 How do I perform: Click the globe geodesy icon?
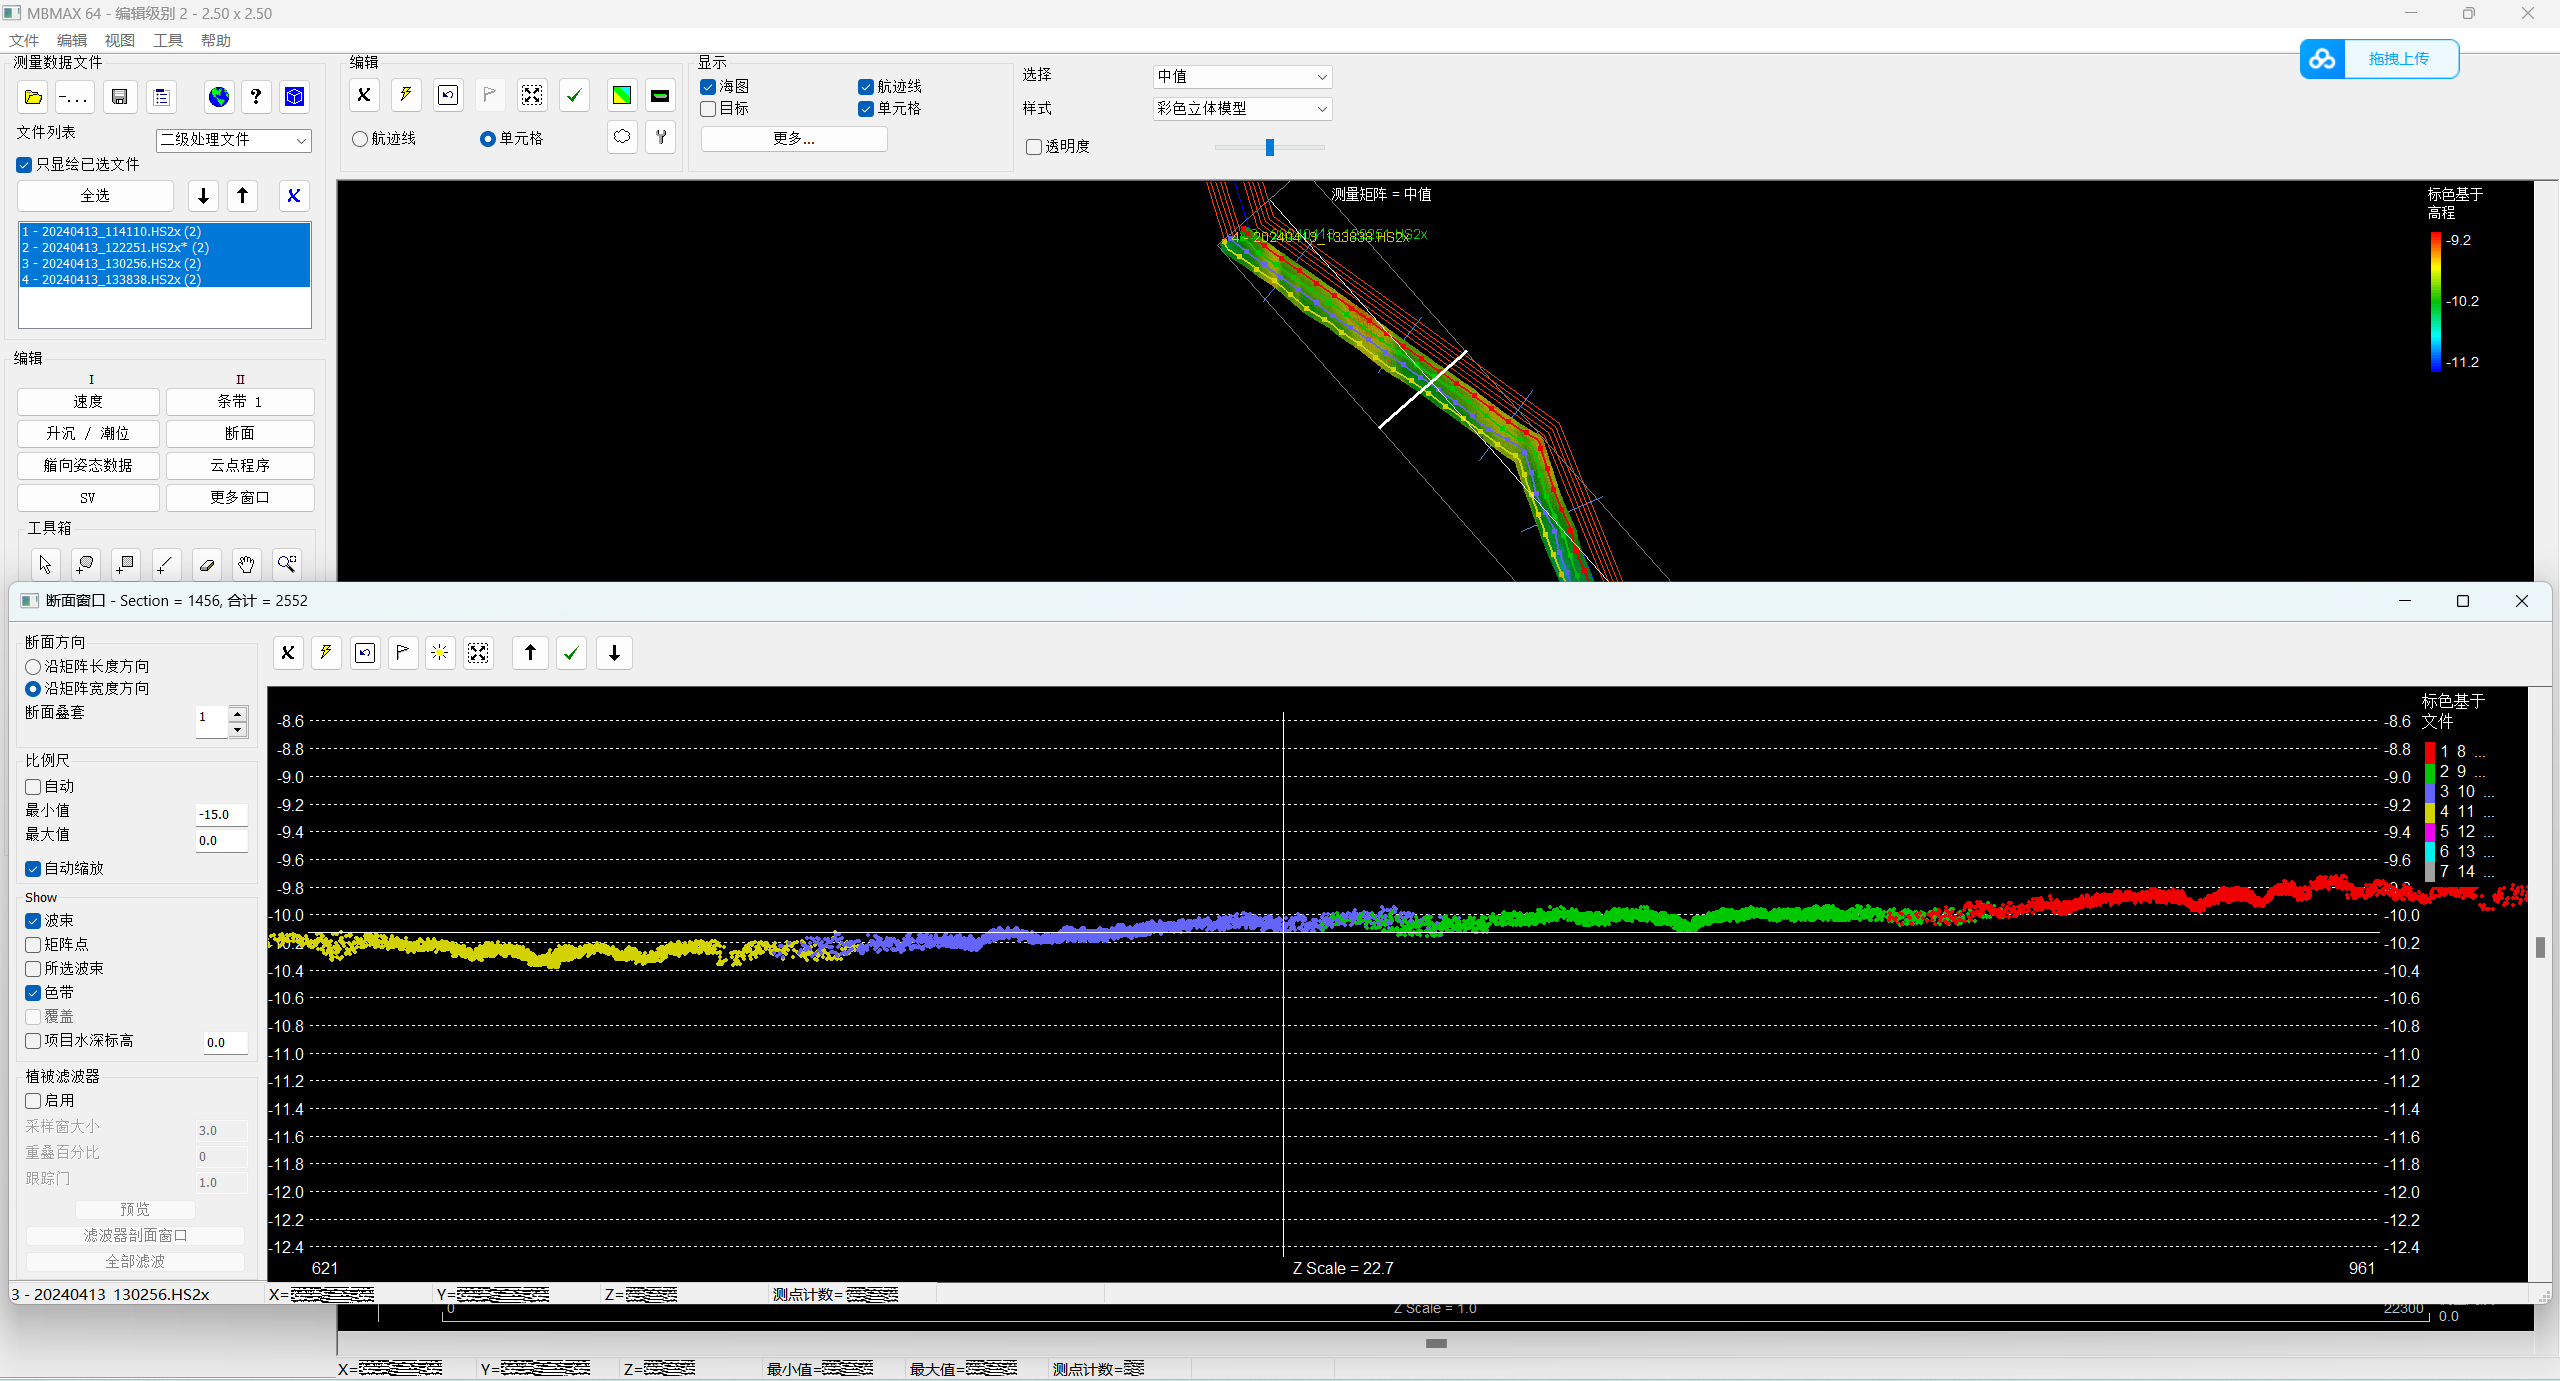[219, 97]
